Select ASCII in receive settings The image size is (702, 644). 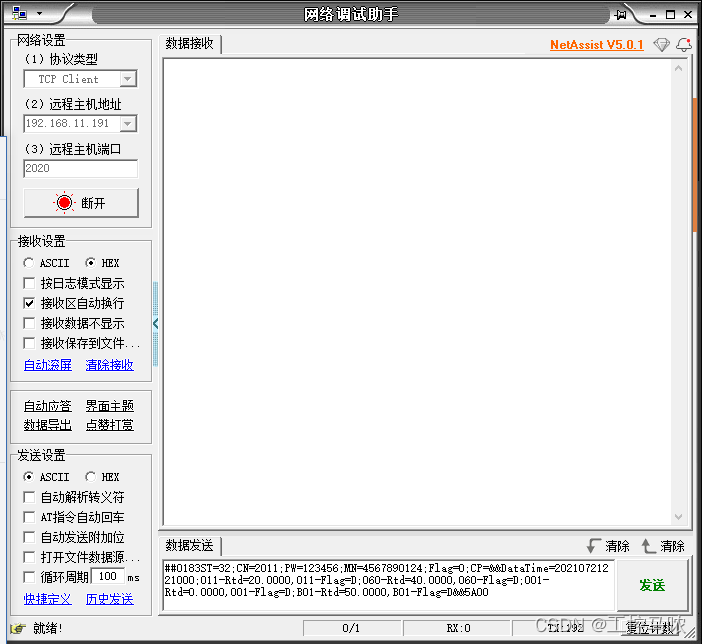click(x=46, y=263)
